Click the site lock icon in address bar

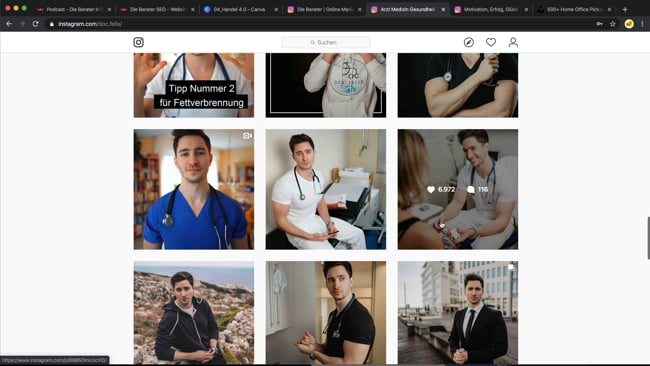[52, 24]
